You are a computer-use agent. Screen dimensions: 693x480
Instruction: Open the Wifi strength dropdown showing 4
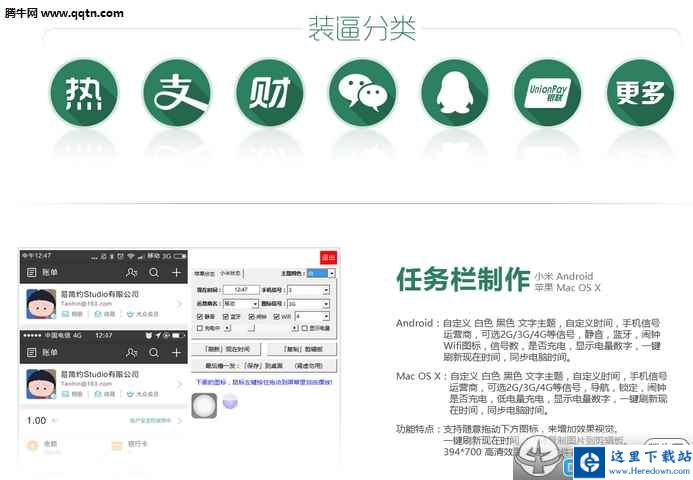pyautogui.click(x=312, y=316)
